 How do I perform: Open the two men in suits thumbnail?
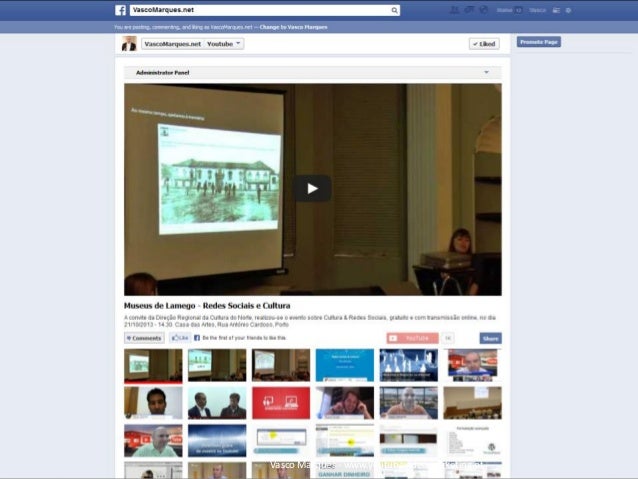217,403
